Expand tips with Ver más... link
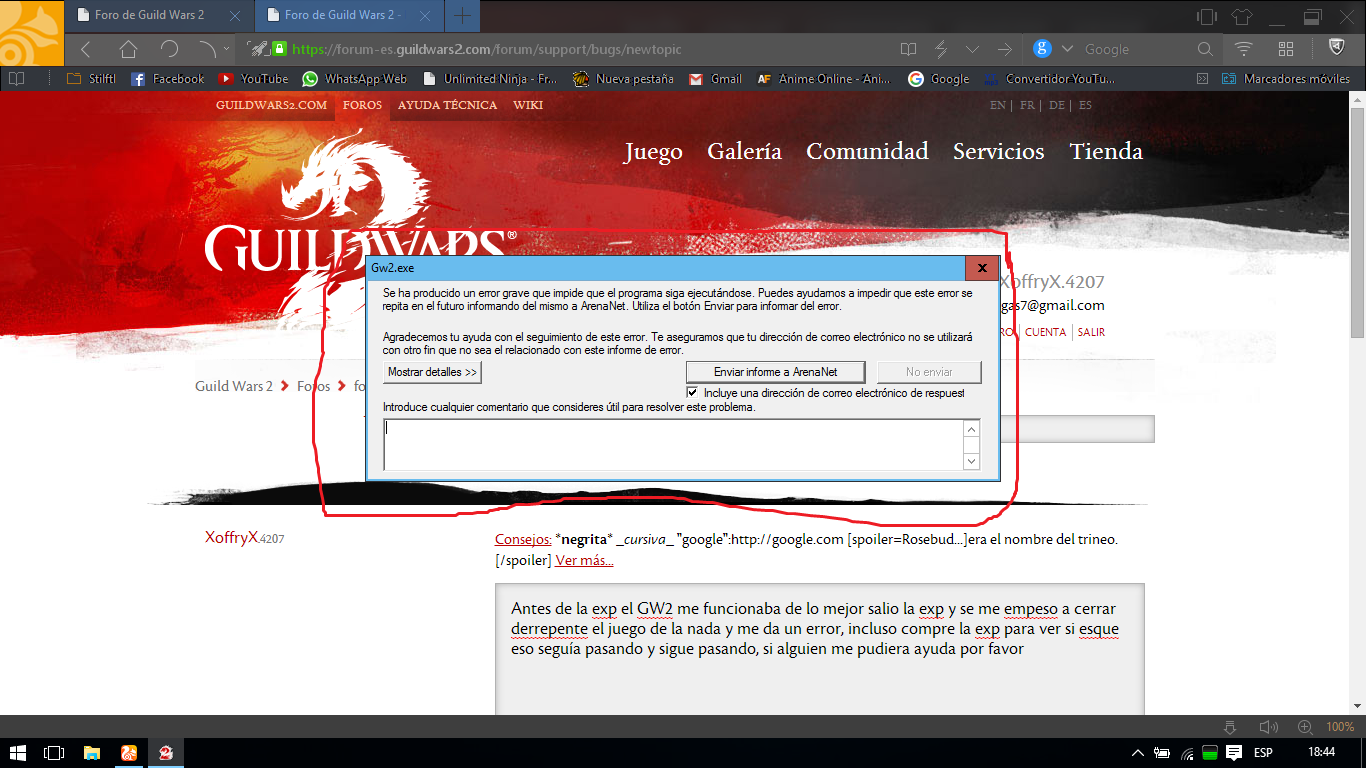The image size is (1366, 768). pyautogui.click(x=584, y=560)
